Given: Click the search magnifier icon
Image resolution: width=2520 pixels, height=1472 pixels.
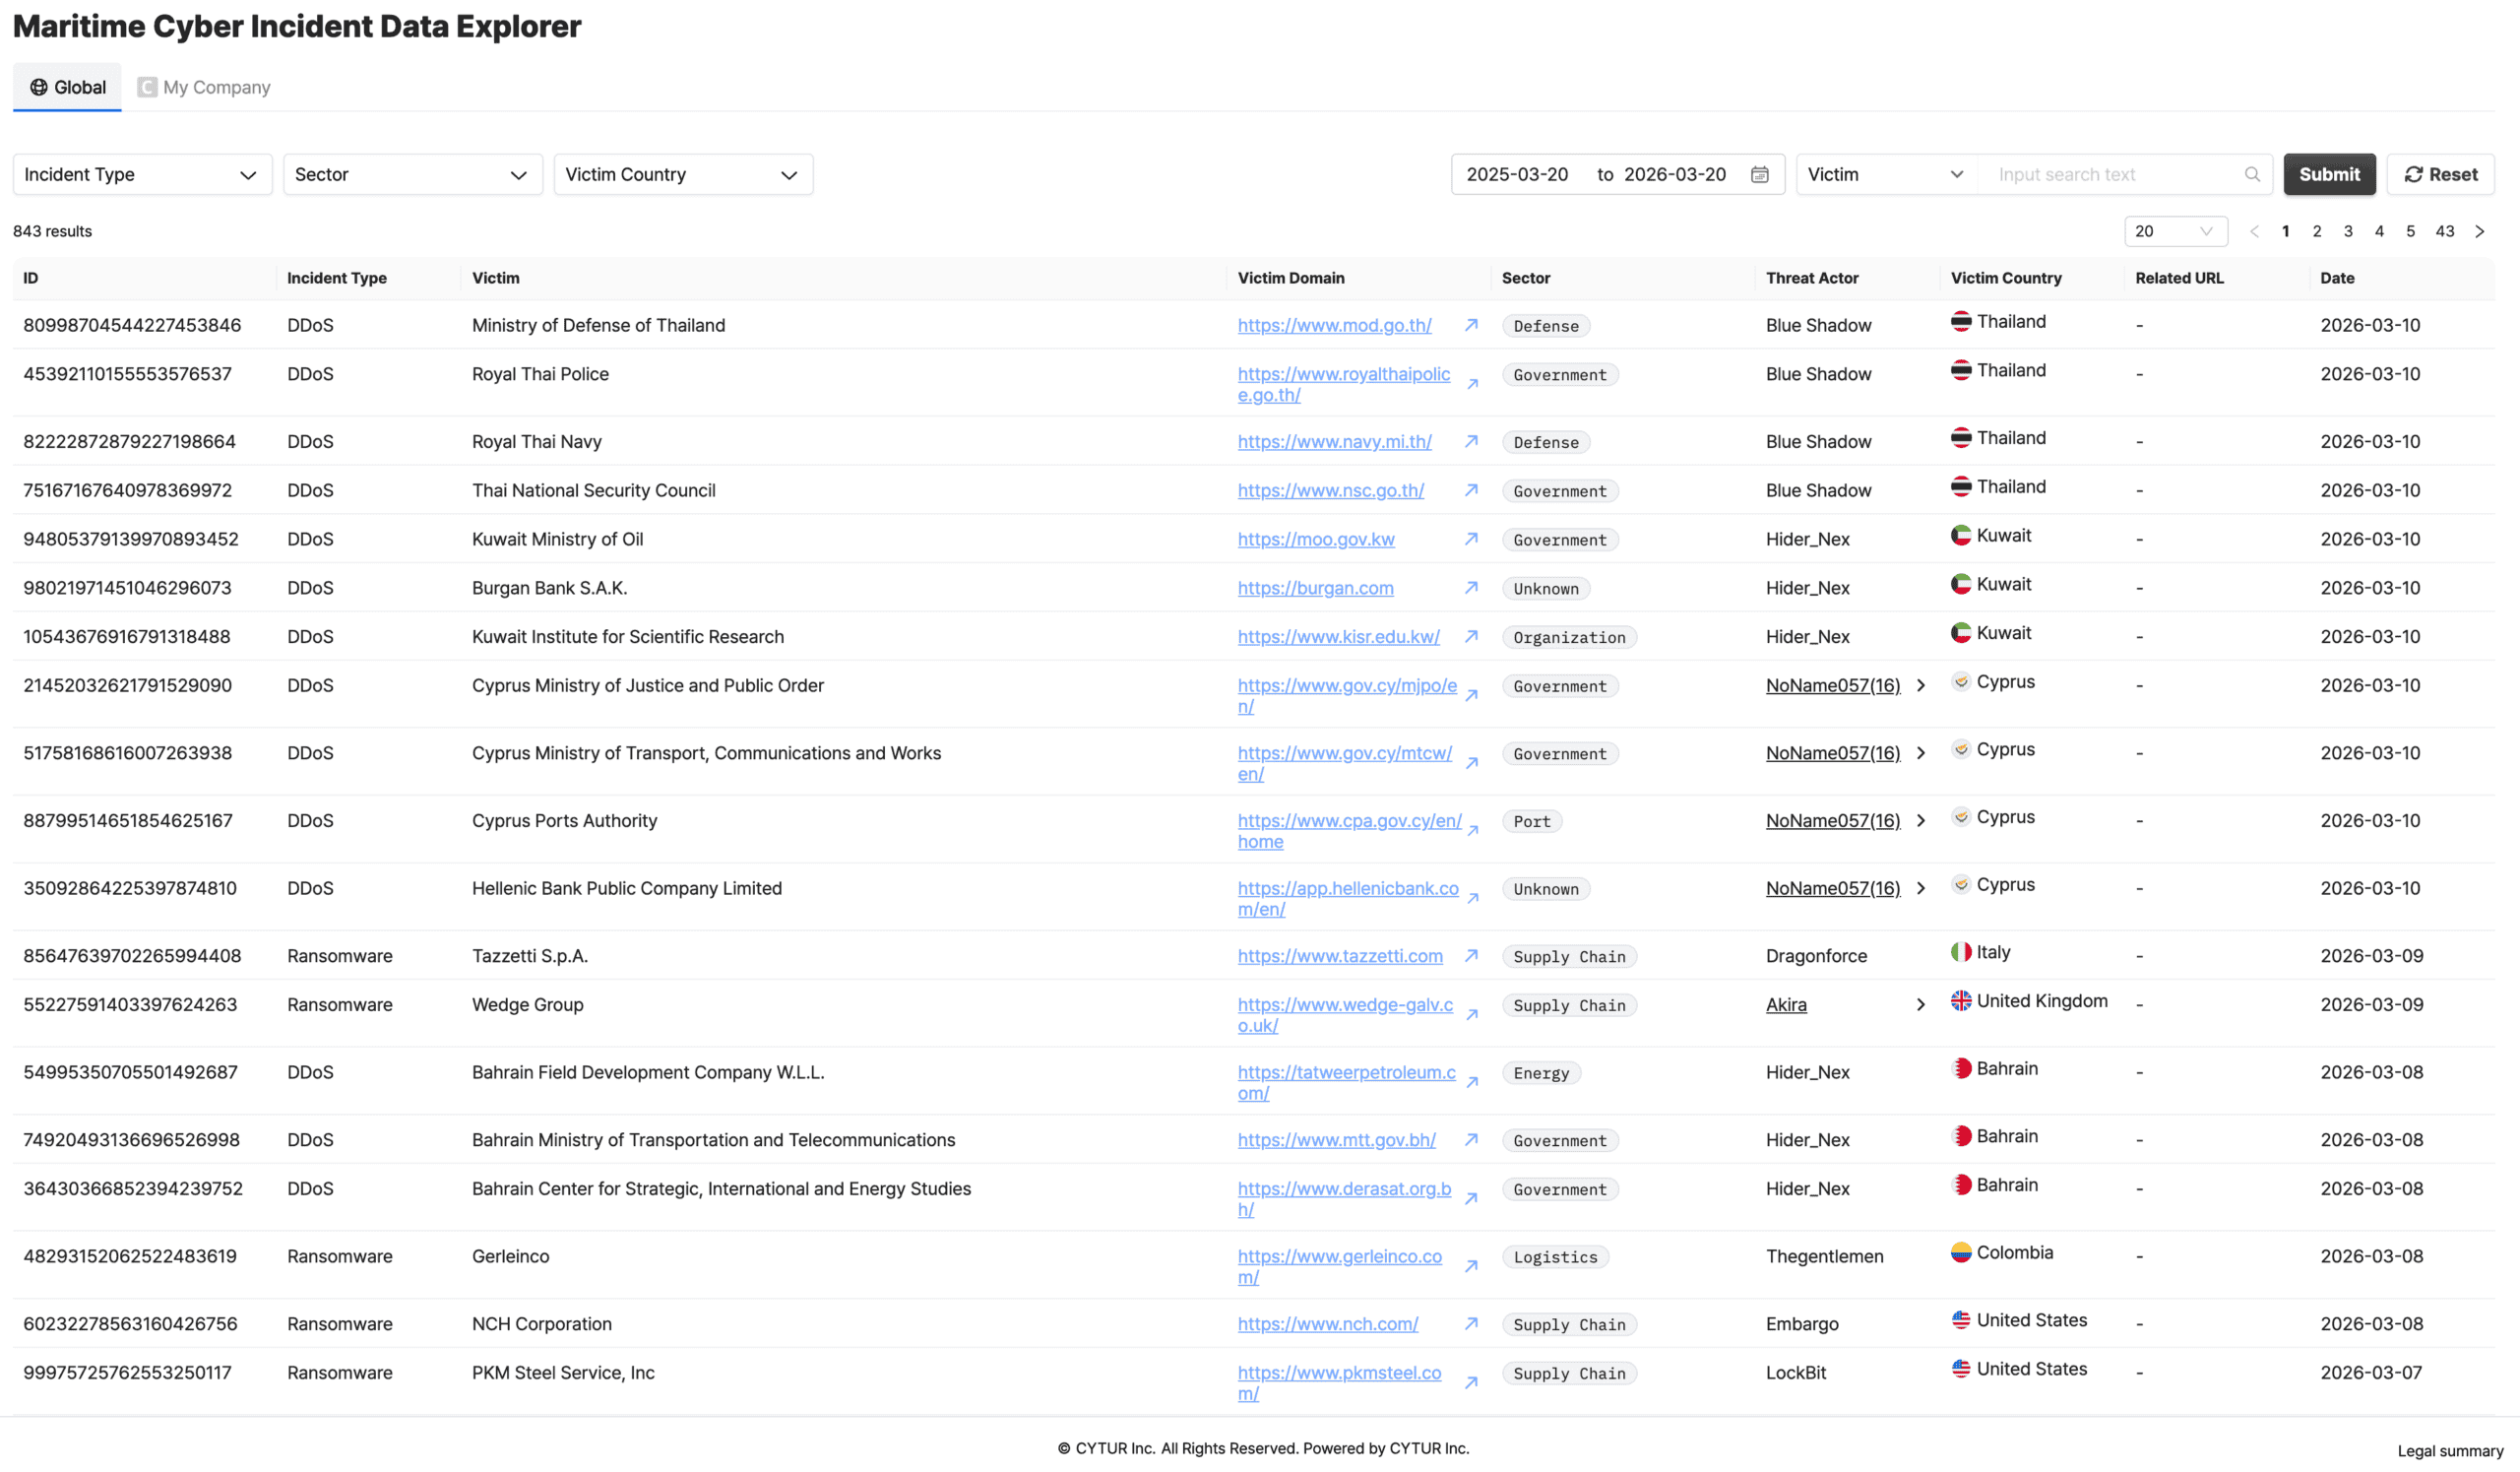Looking at the screenshot, I should point(2252,175).
